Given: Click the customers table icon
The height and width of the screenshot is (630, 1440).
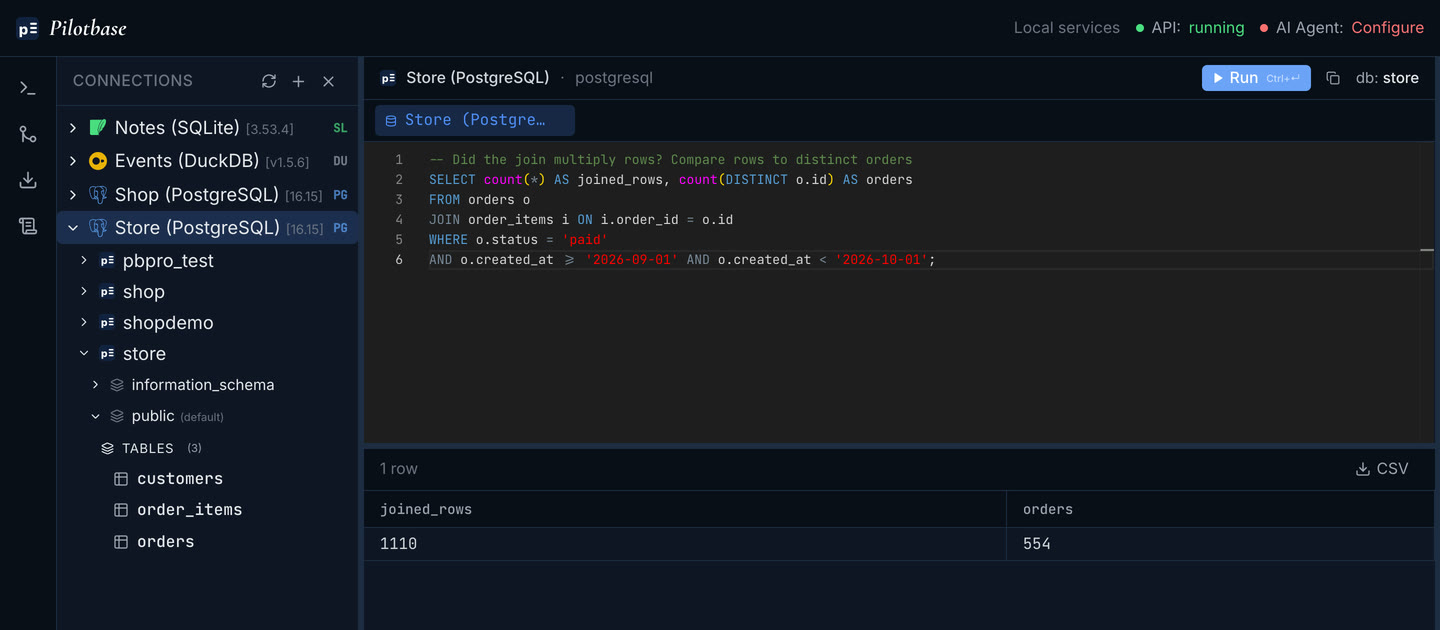Looking at the screenshot, I should coord(121,479).
